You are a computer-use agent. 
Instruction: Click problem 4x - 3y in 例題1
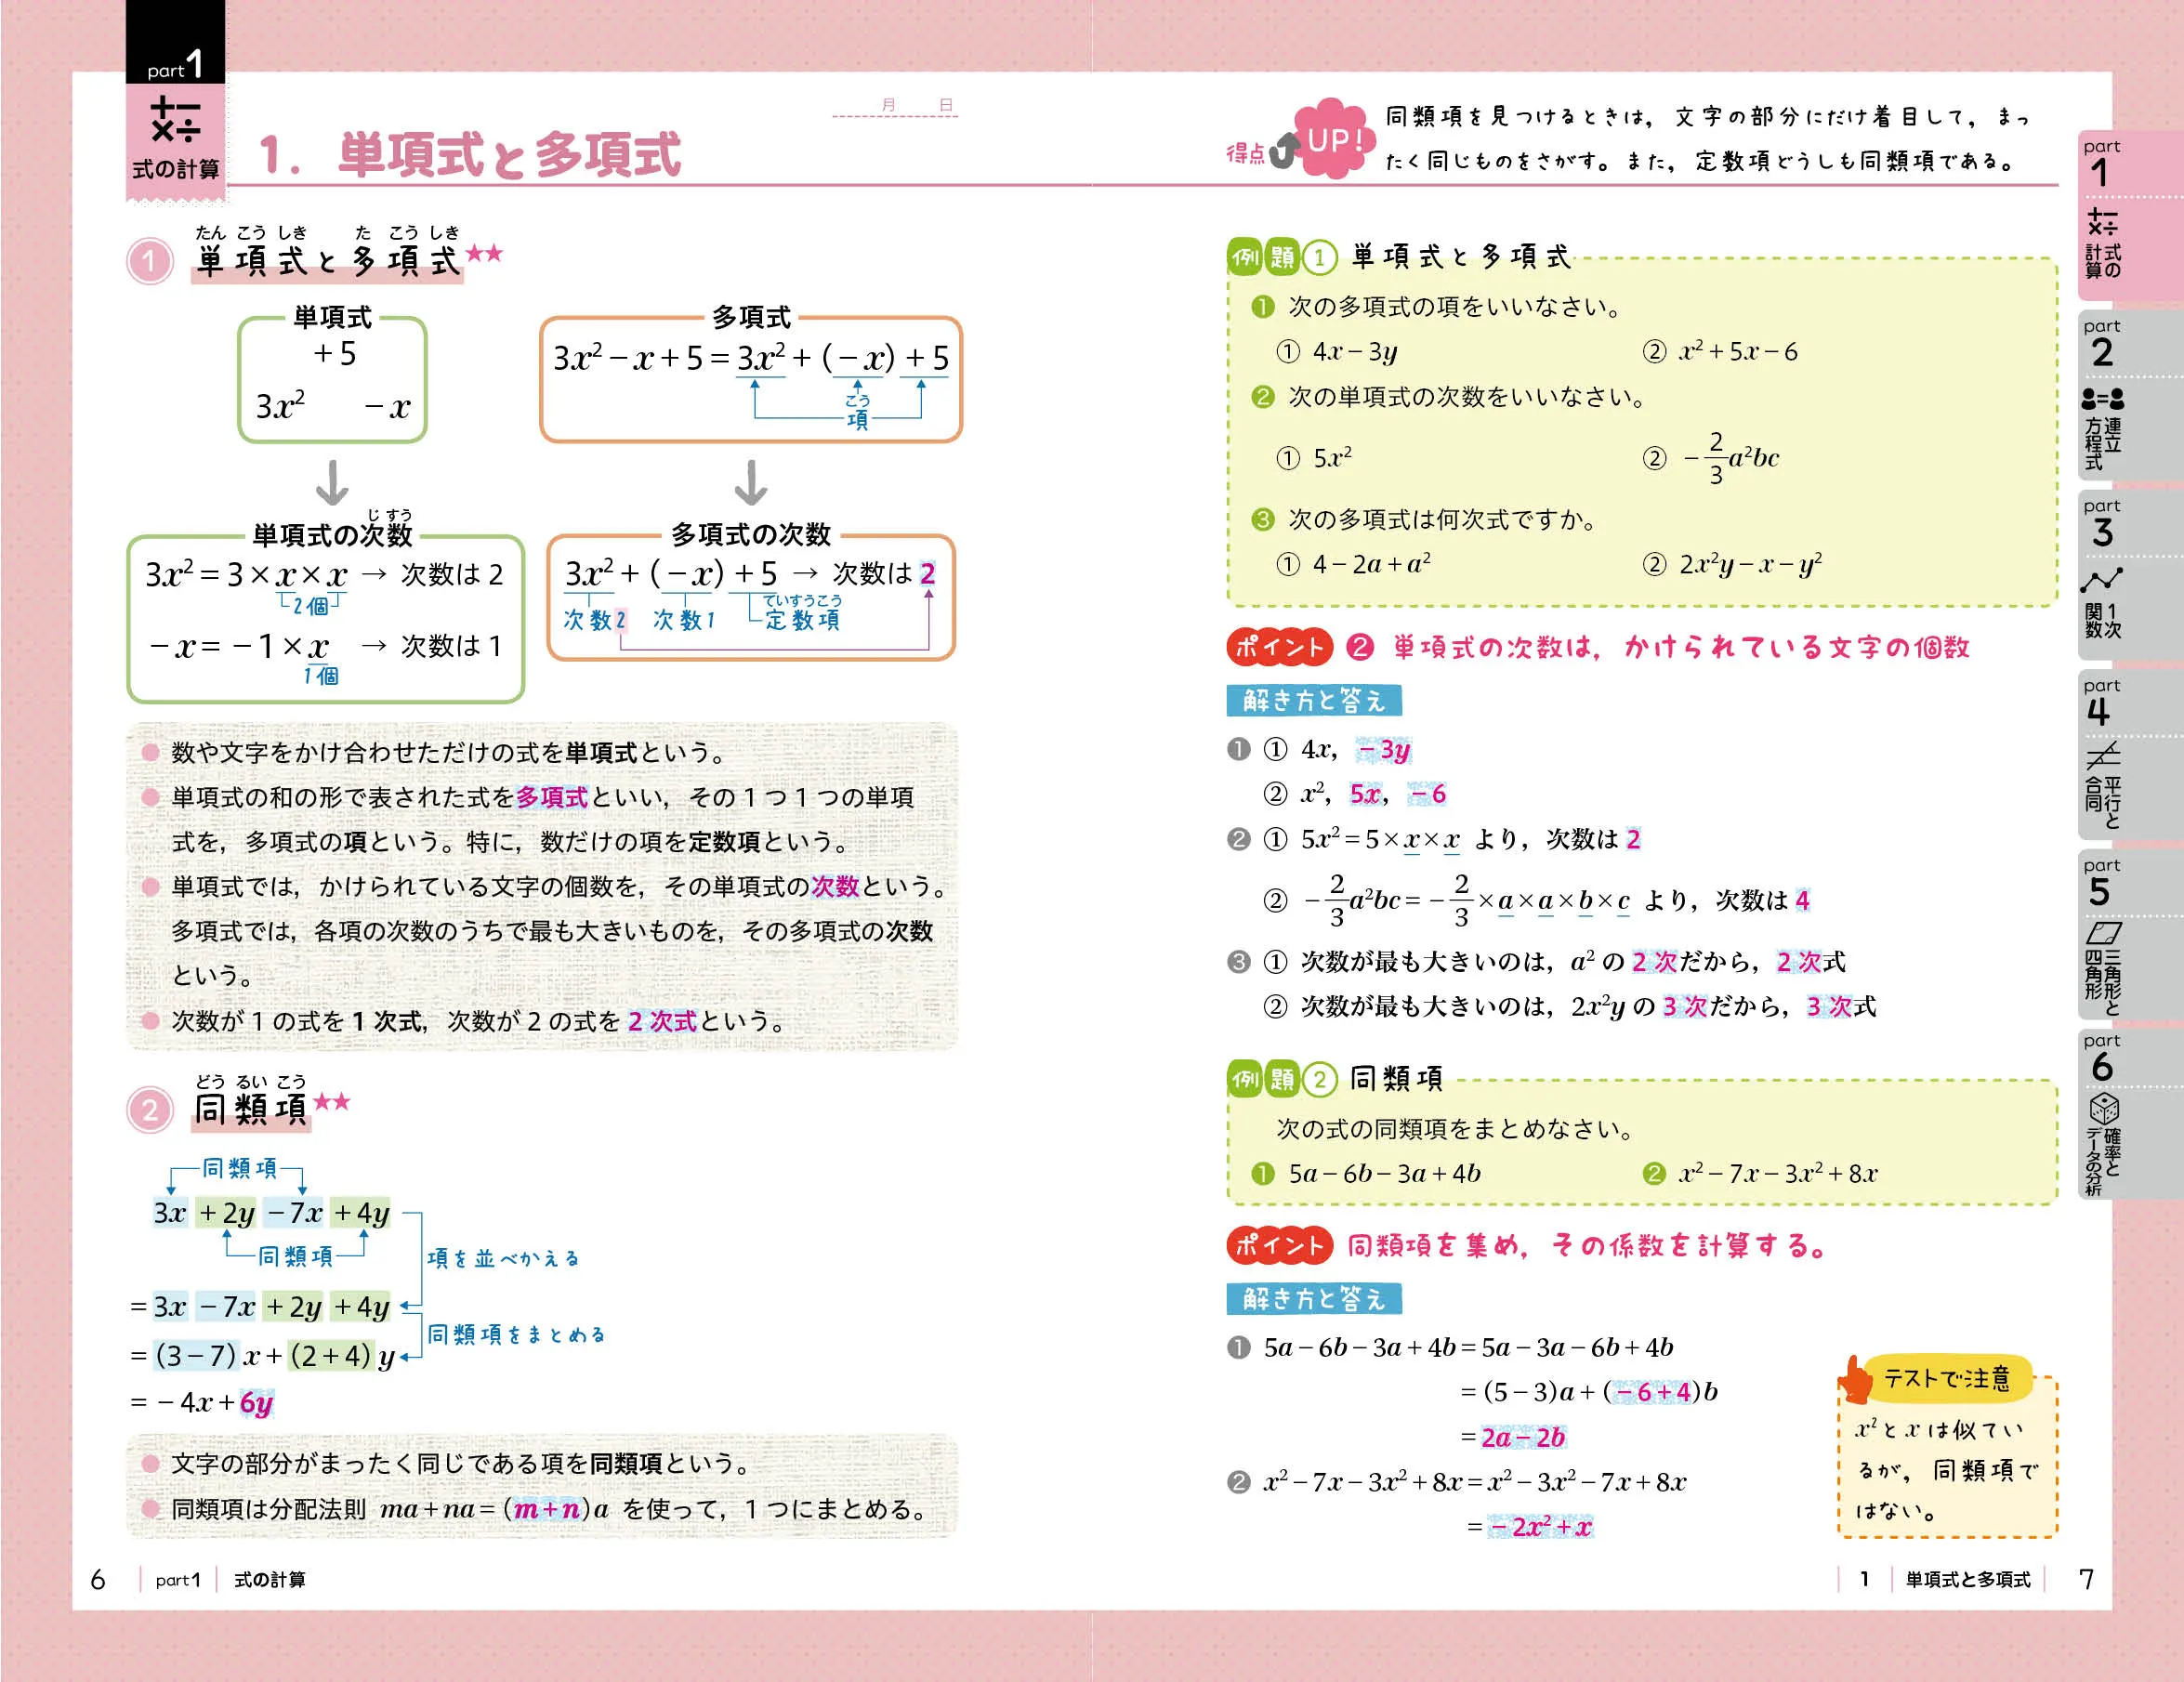point(1355,352)
